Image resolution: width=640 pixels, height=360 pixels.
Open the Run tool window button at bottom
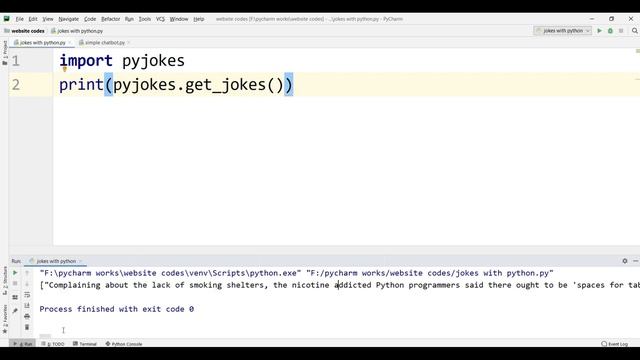click(22, 344)
